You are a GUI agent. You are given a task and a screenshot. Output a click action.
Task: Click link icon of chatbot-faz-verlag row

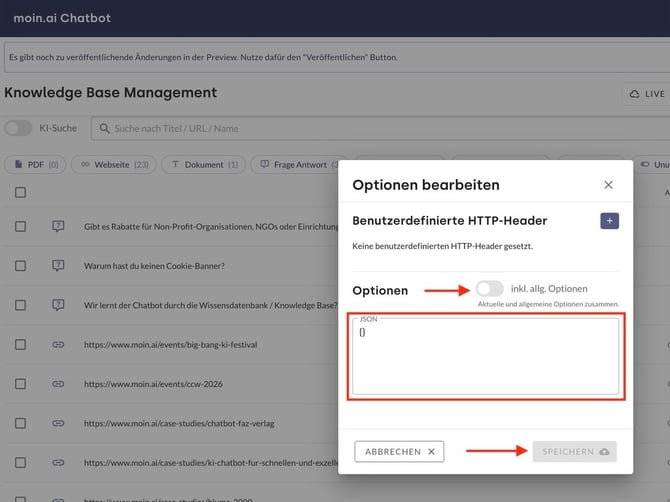pyautogui.click(x=58, y=423)
